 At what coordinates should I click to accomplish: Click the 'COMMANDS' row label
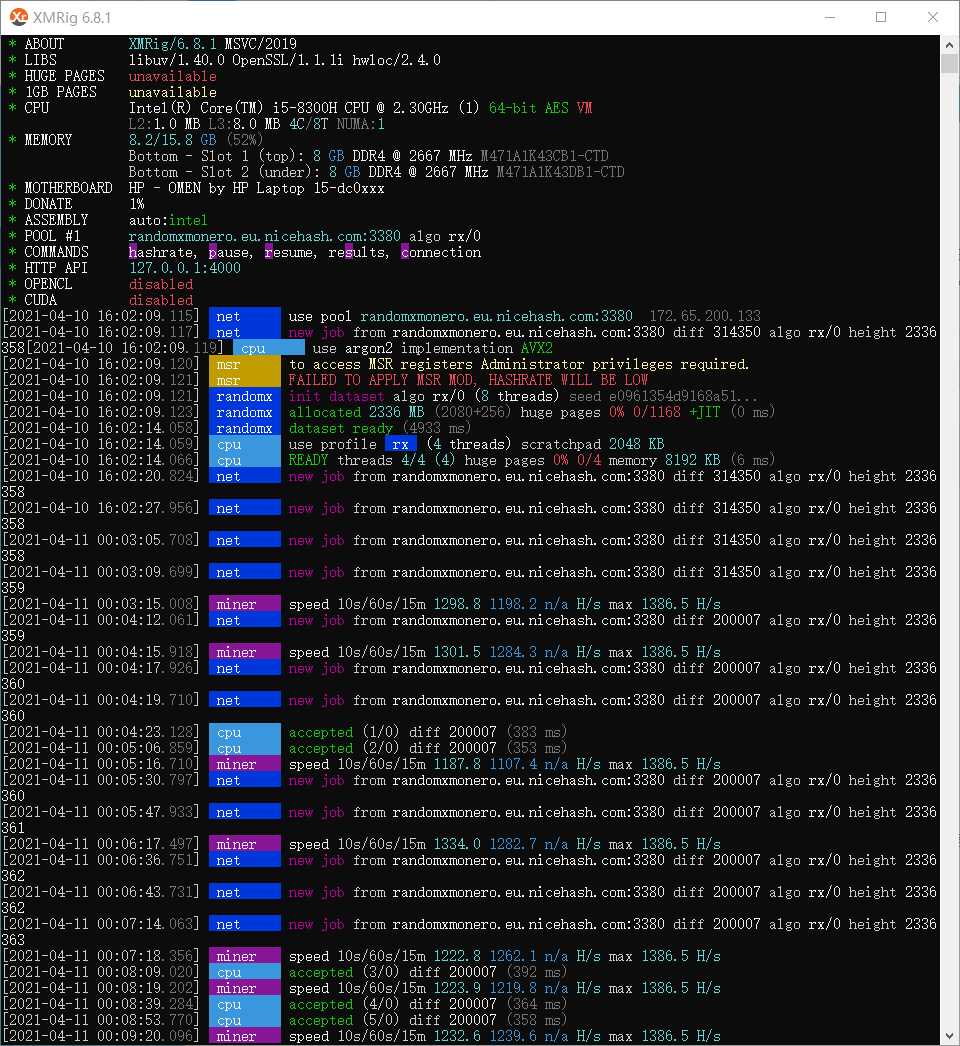click(x=56, y=252)
